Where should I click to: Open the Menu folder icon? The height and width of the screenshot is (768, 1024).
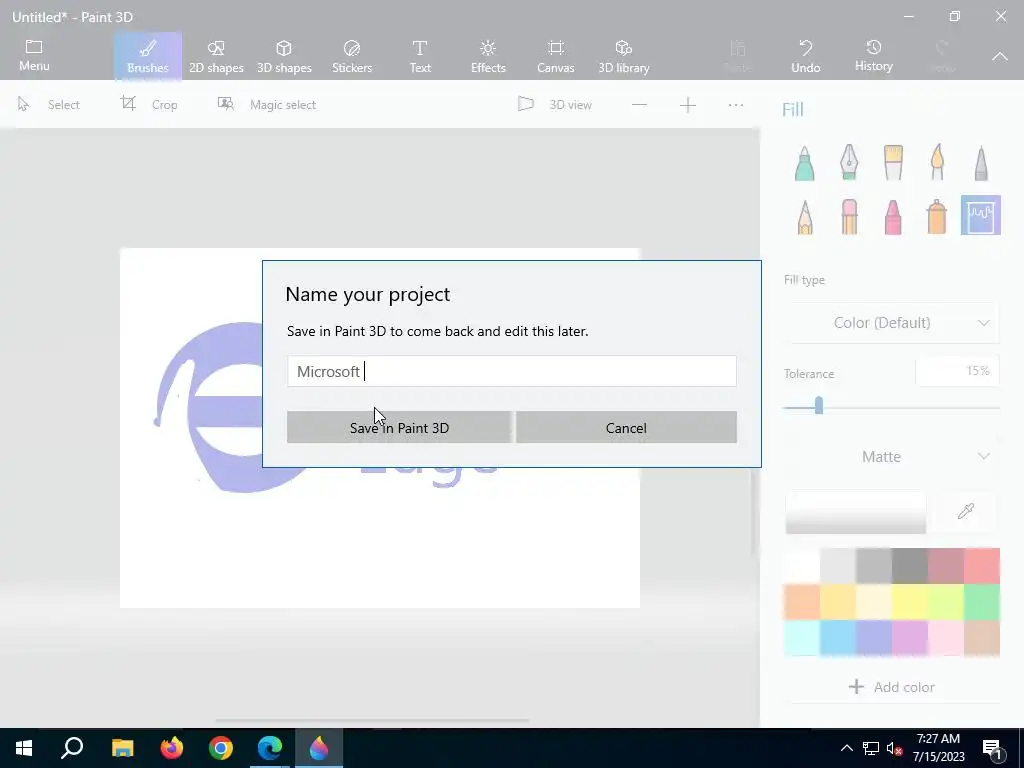[x=33, y=47]
